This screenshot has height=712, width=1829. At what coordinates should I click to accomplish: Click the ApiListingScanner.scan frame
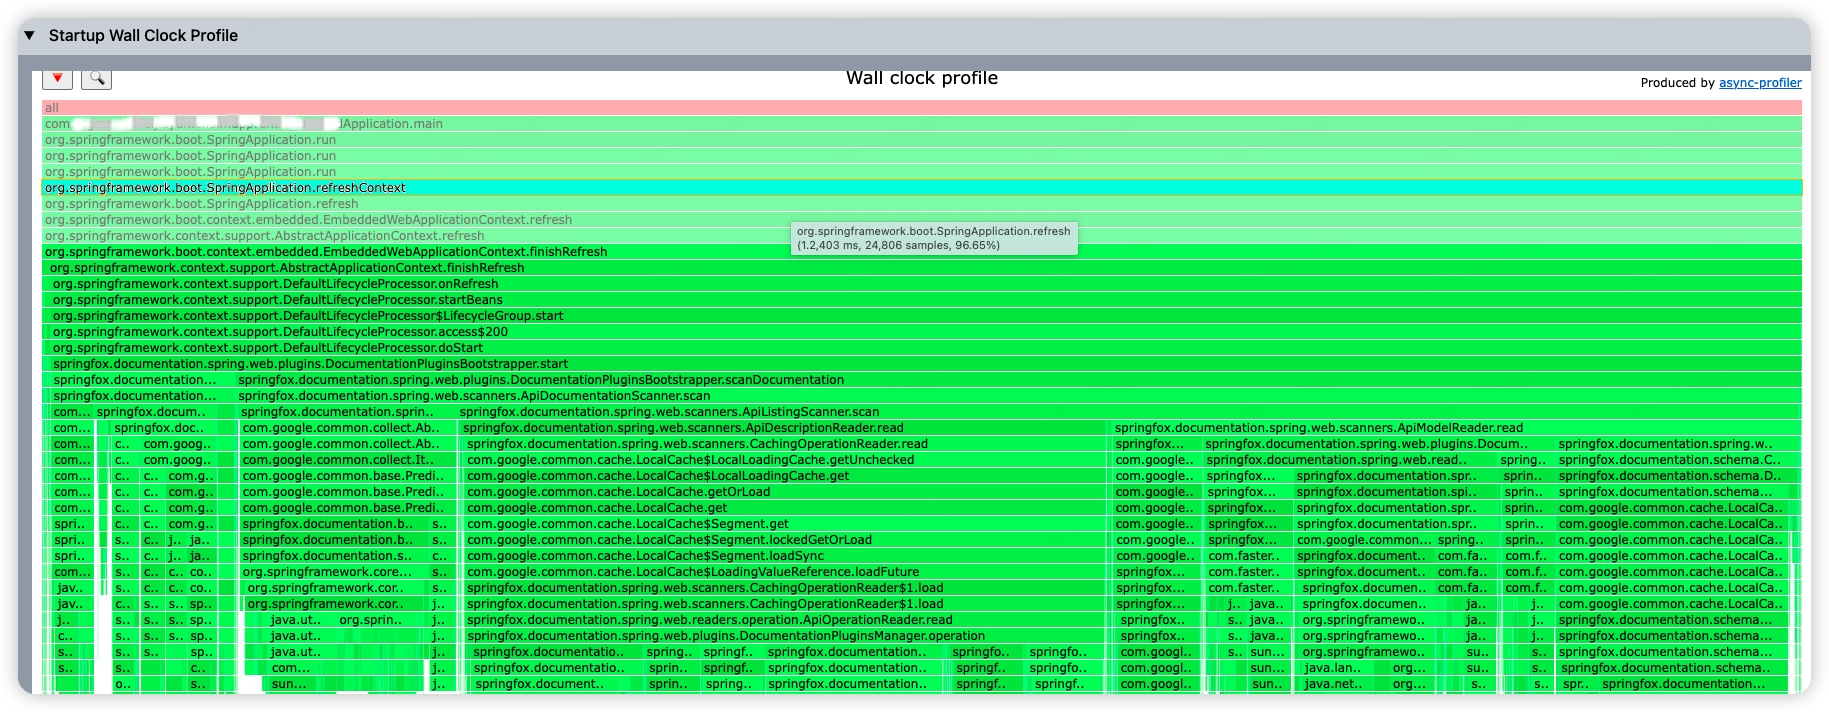(1129, 412)
